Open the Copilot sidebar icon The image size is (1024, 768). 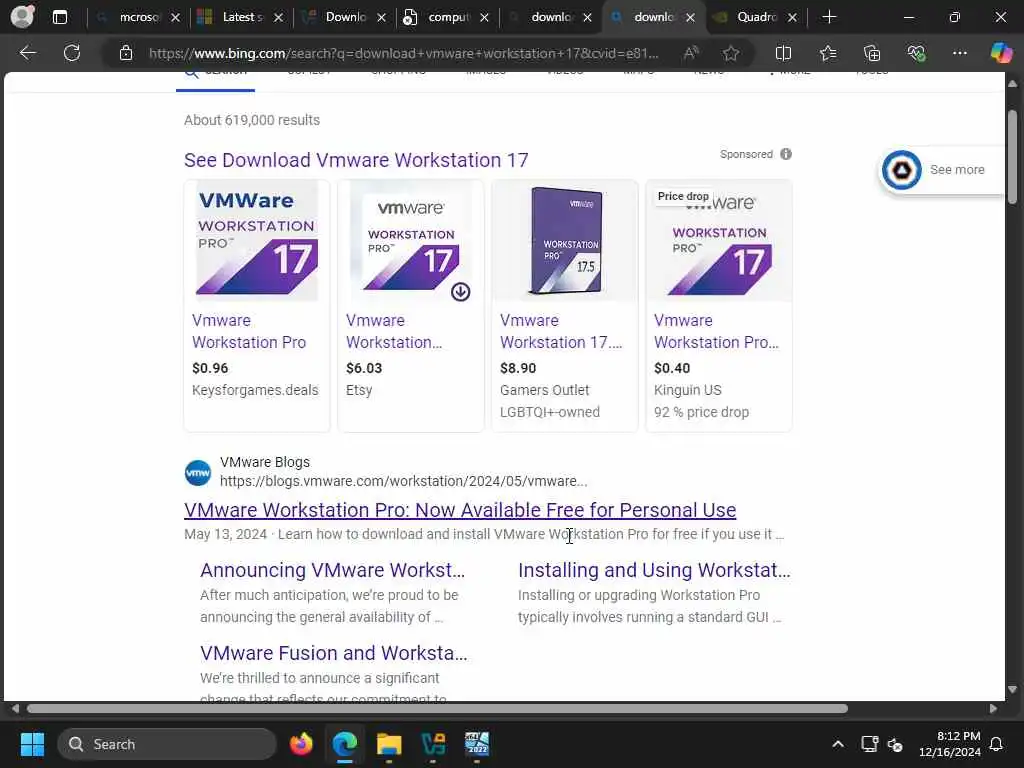1001,53
